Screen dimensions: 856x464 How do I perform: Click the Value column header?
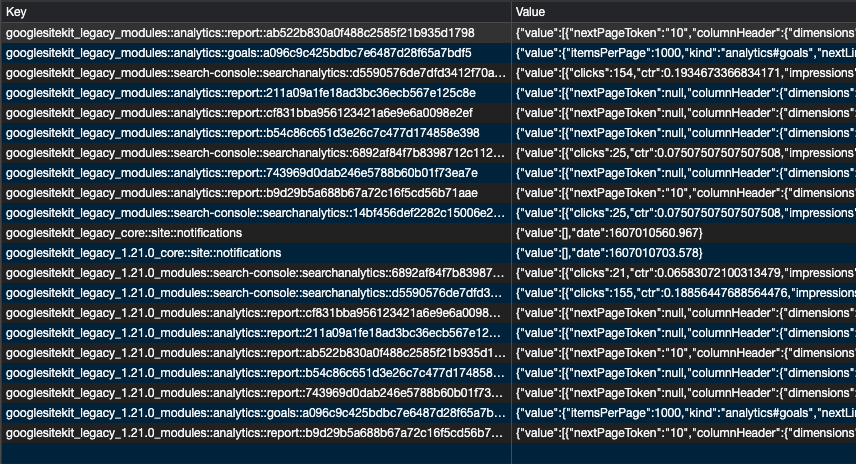[x=684, y=12]
